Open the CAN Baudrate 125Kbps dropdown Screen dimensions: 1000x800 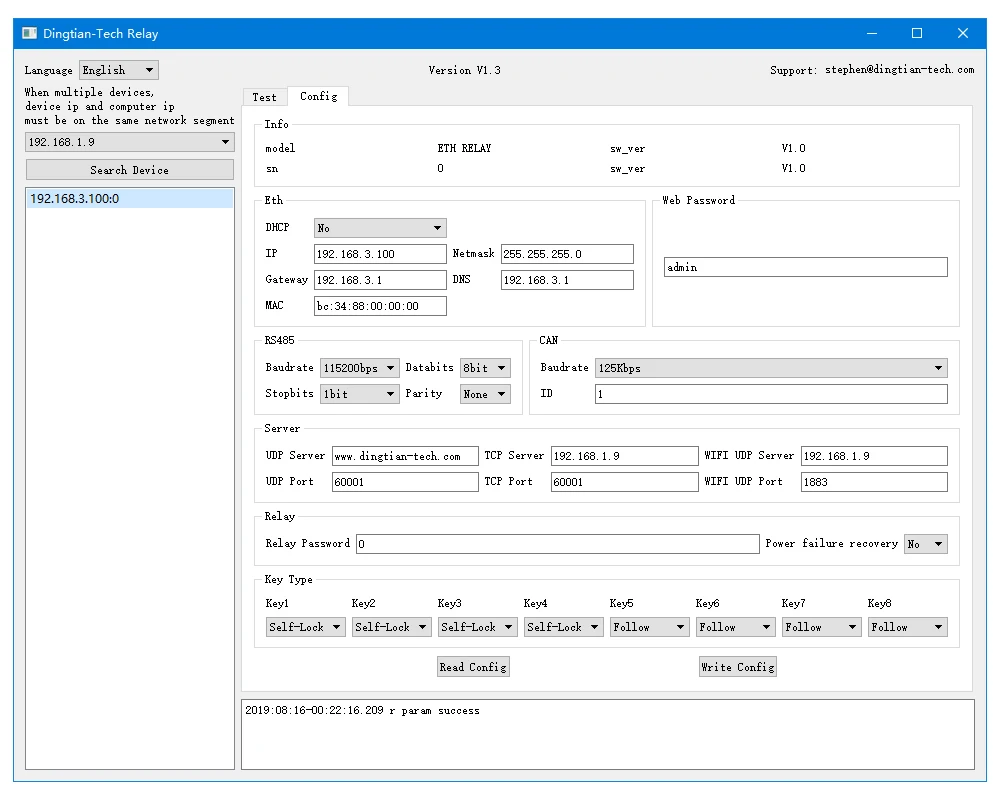click(770, 368)
